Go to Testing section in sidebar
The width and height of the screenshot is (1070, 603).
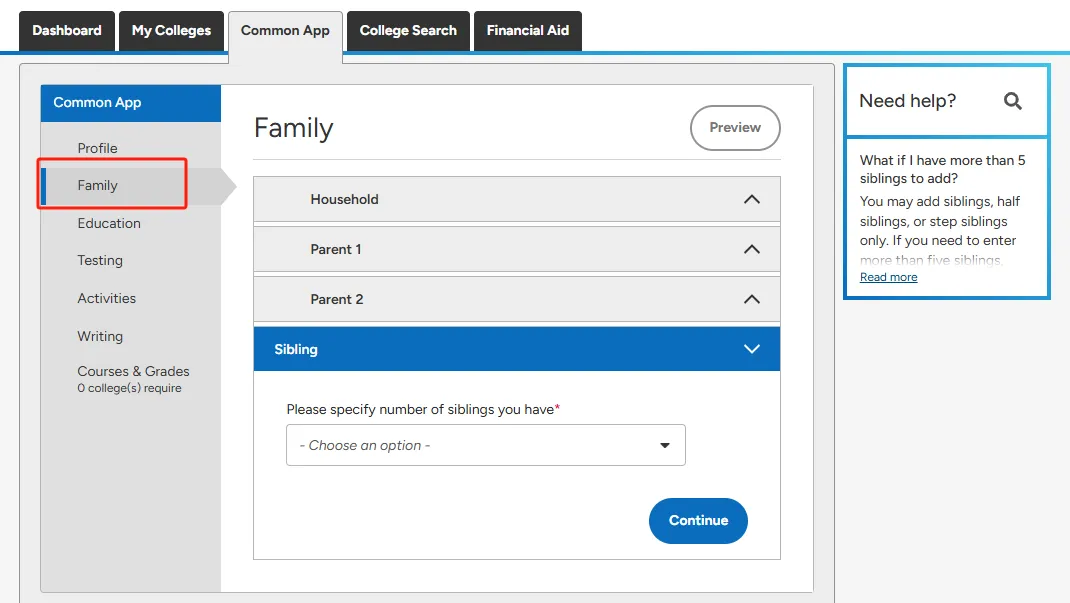[x=100, y=260]
